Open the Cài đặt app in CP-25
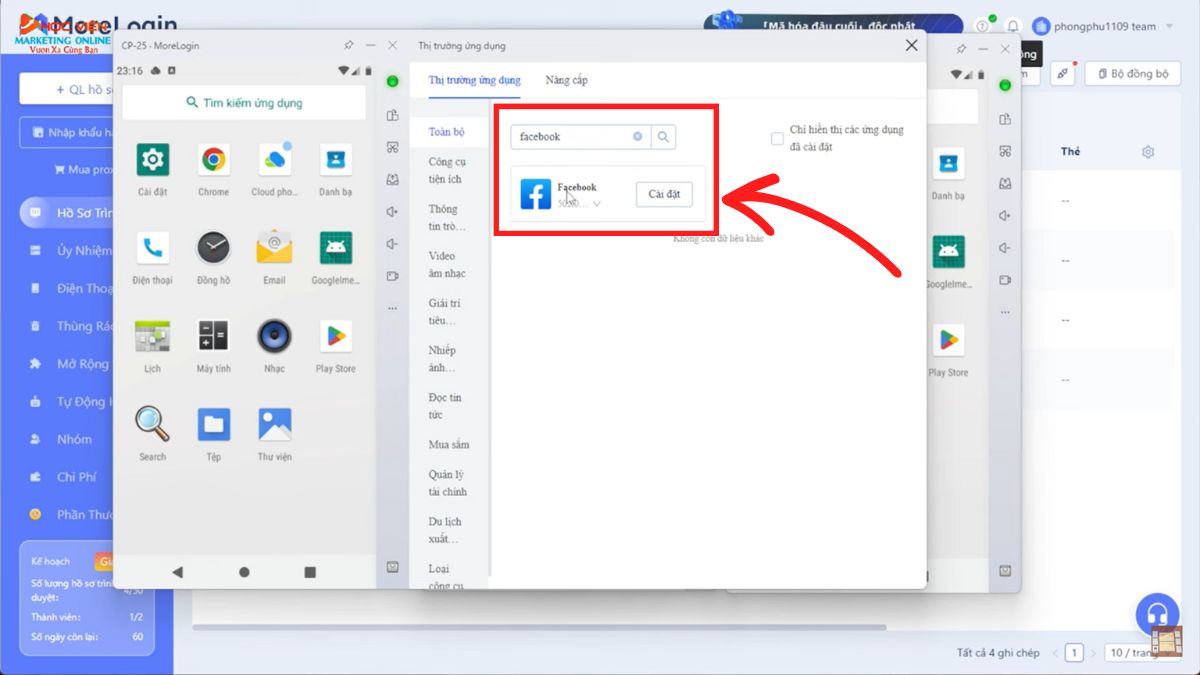Screen dimensions: 1200x675 tap(152, 160)
